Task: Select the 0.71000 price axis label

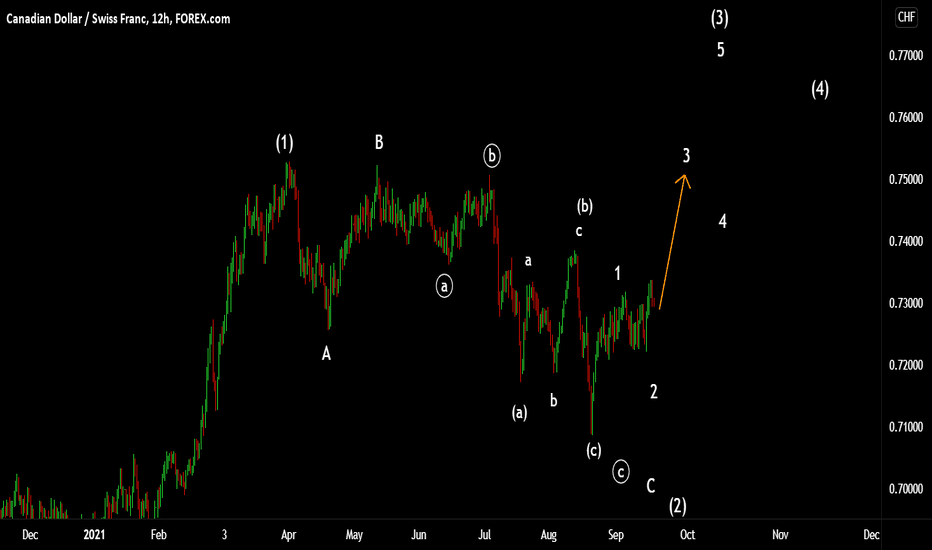Action: (906, 426)
